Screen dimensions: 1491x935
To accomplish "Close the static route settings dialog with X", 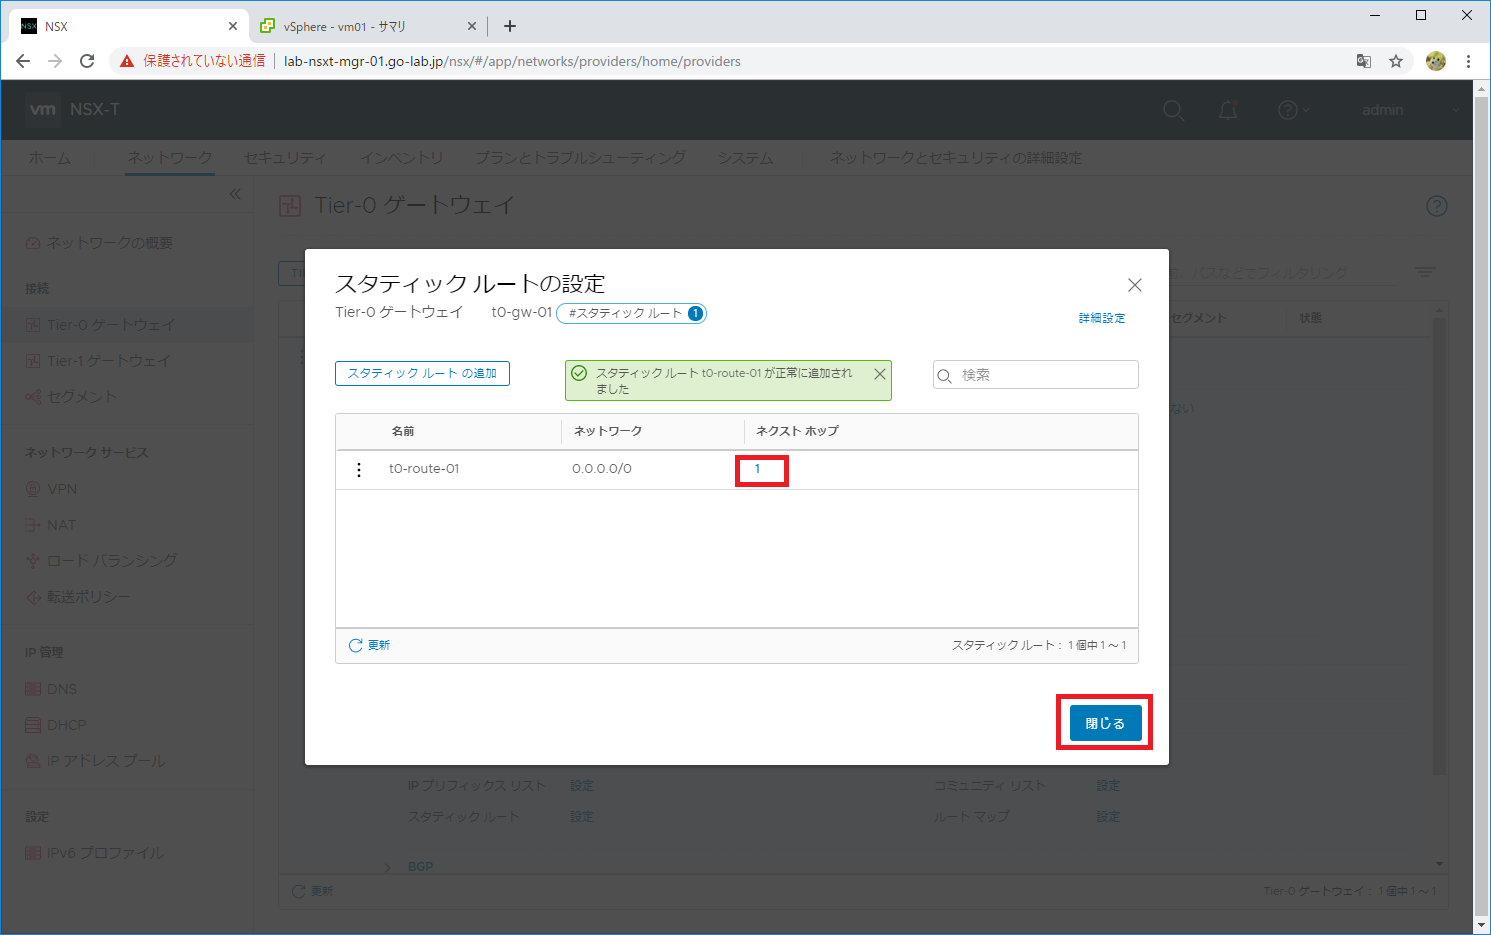I will tap(1135, 285).
